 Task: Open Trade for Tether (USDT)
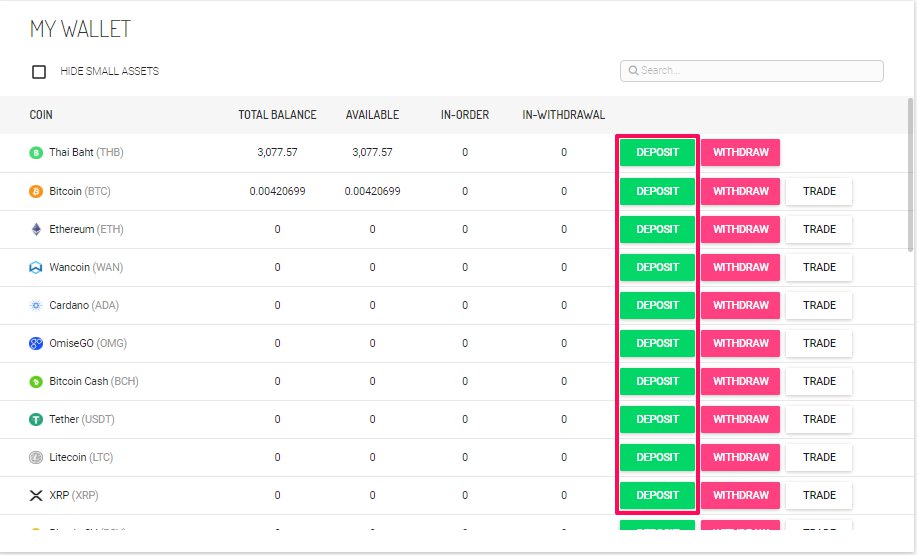coord(819,419)
